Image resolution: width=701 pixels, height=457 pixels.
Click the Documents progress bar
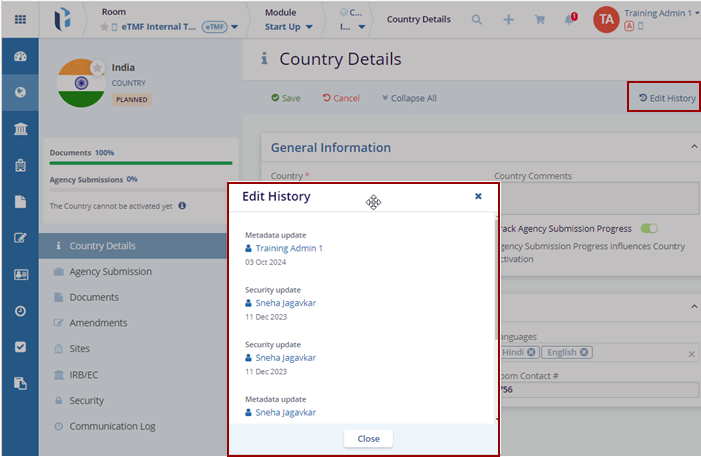(140, 162)
